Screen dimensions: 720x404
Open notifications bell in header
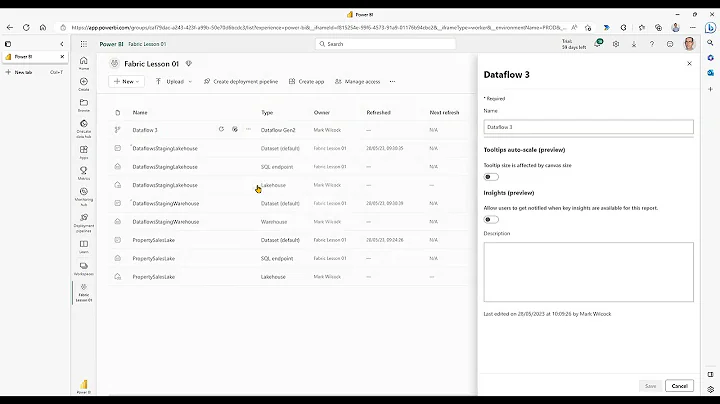[x=598, y=44]
